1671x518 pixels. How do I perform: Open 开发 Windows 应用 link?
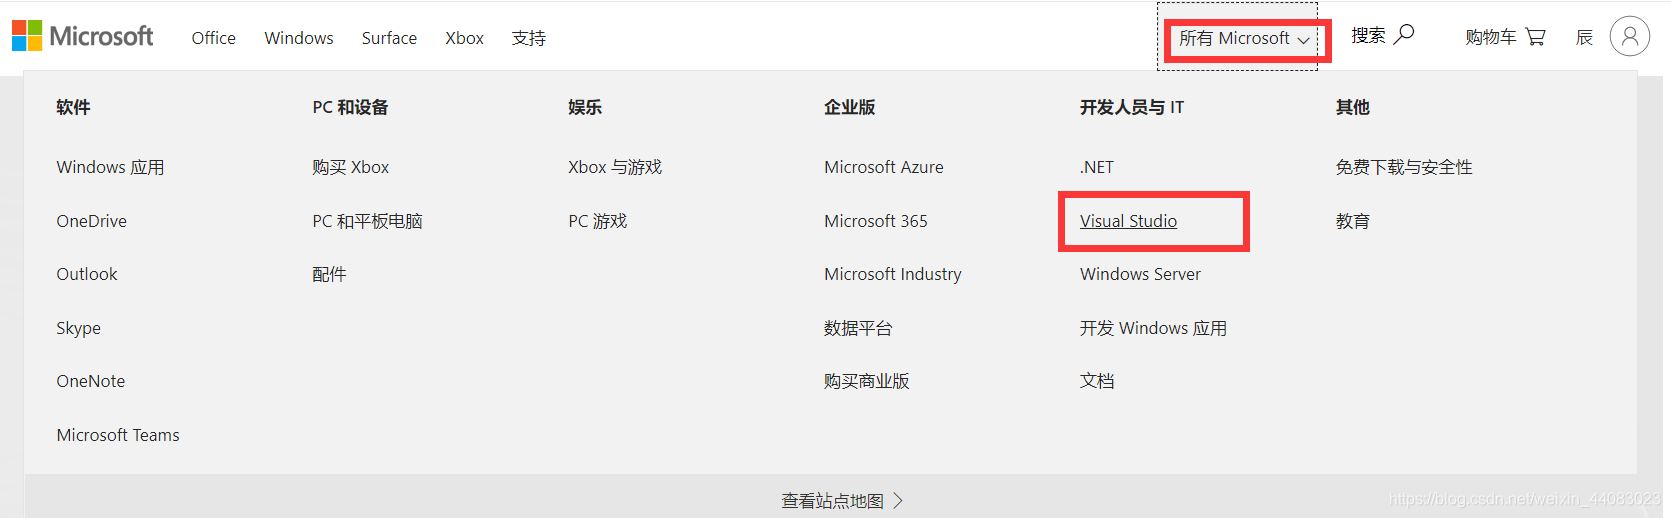(x=1153, y=328)
